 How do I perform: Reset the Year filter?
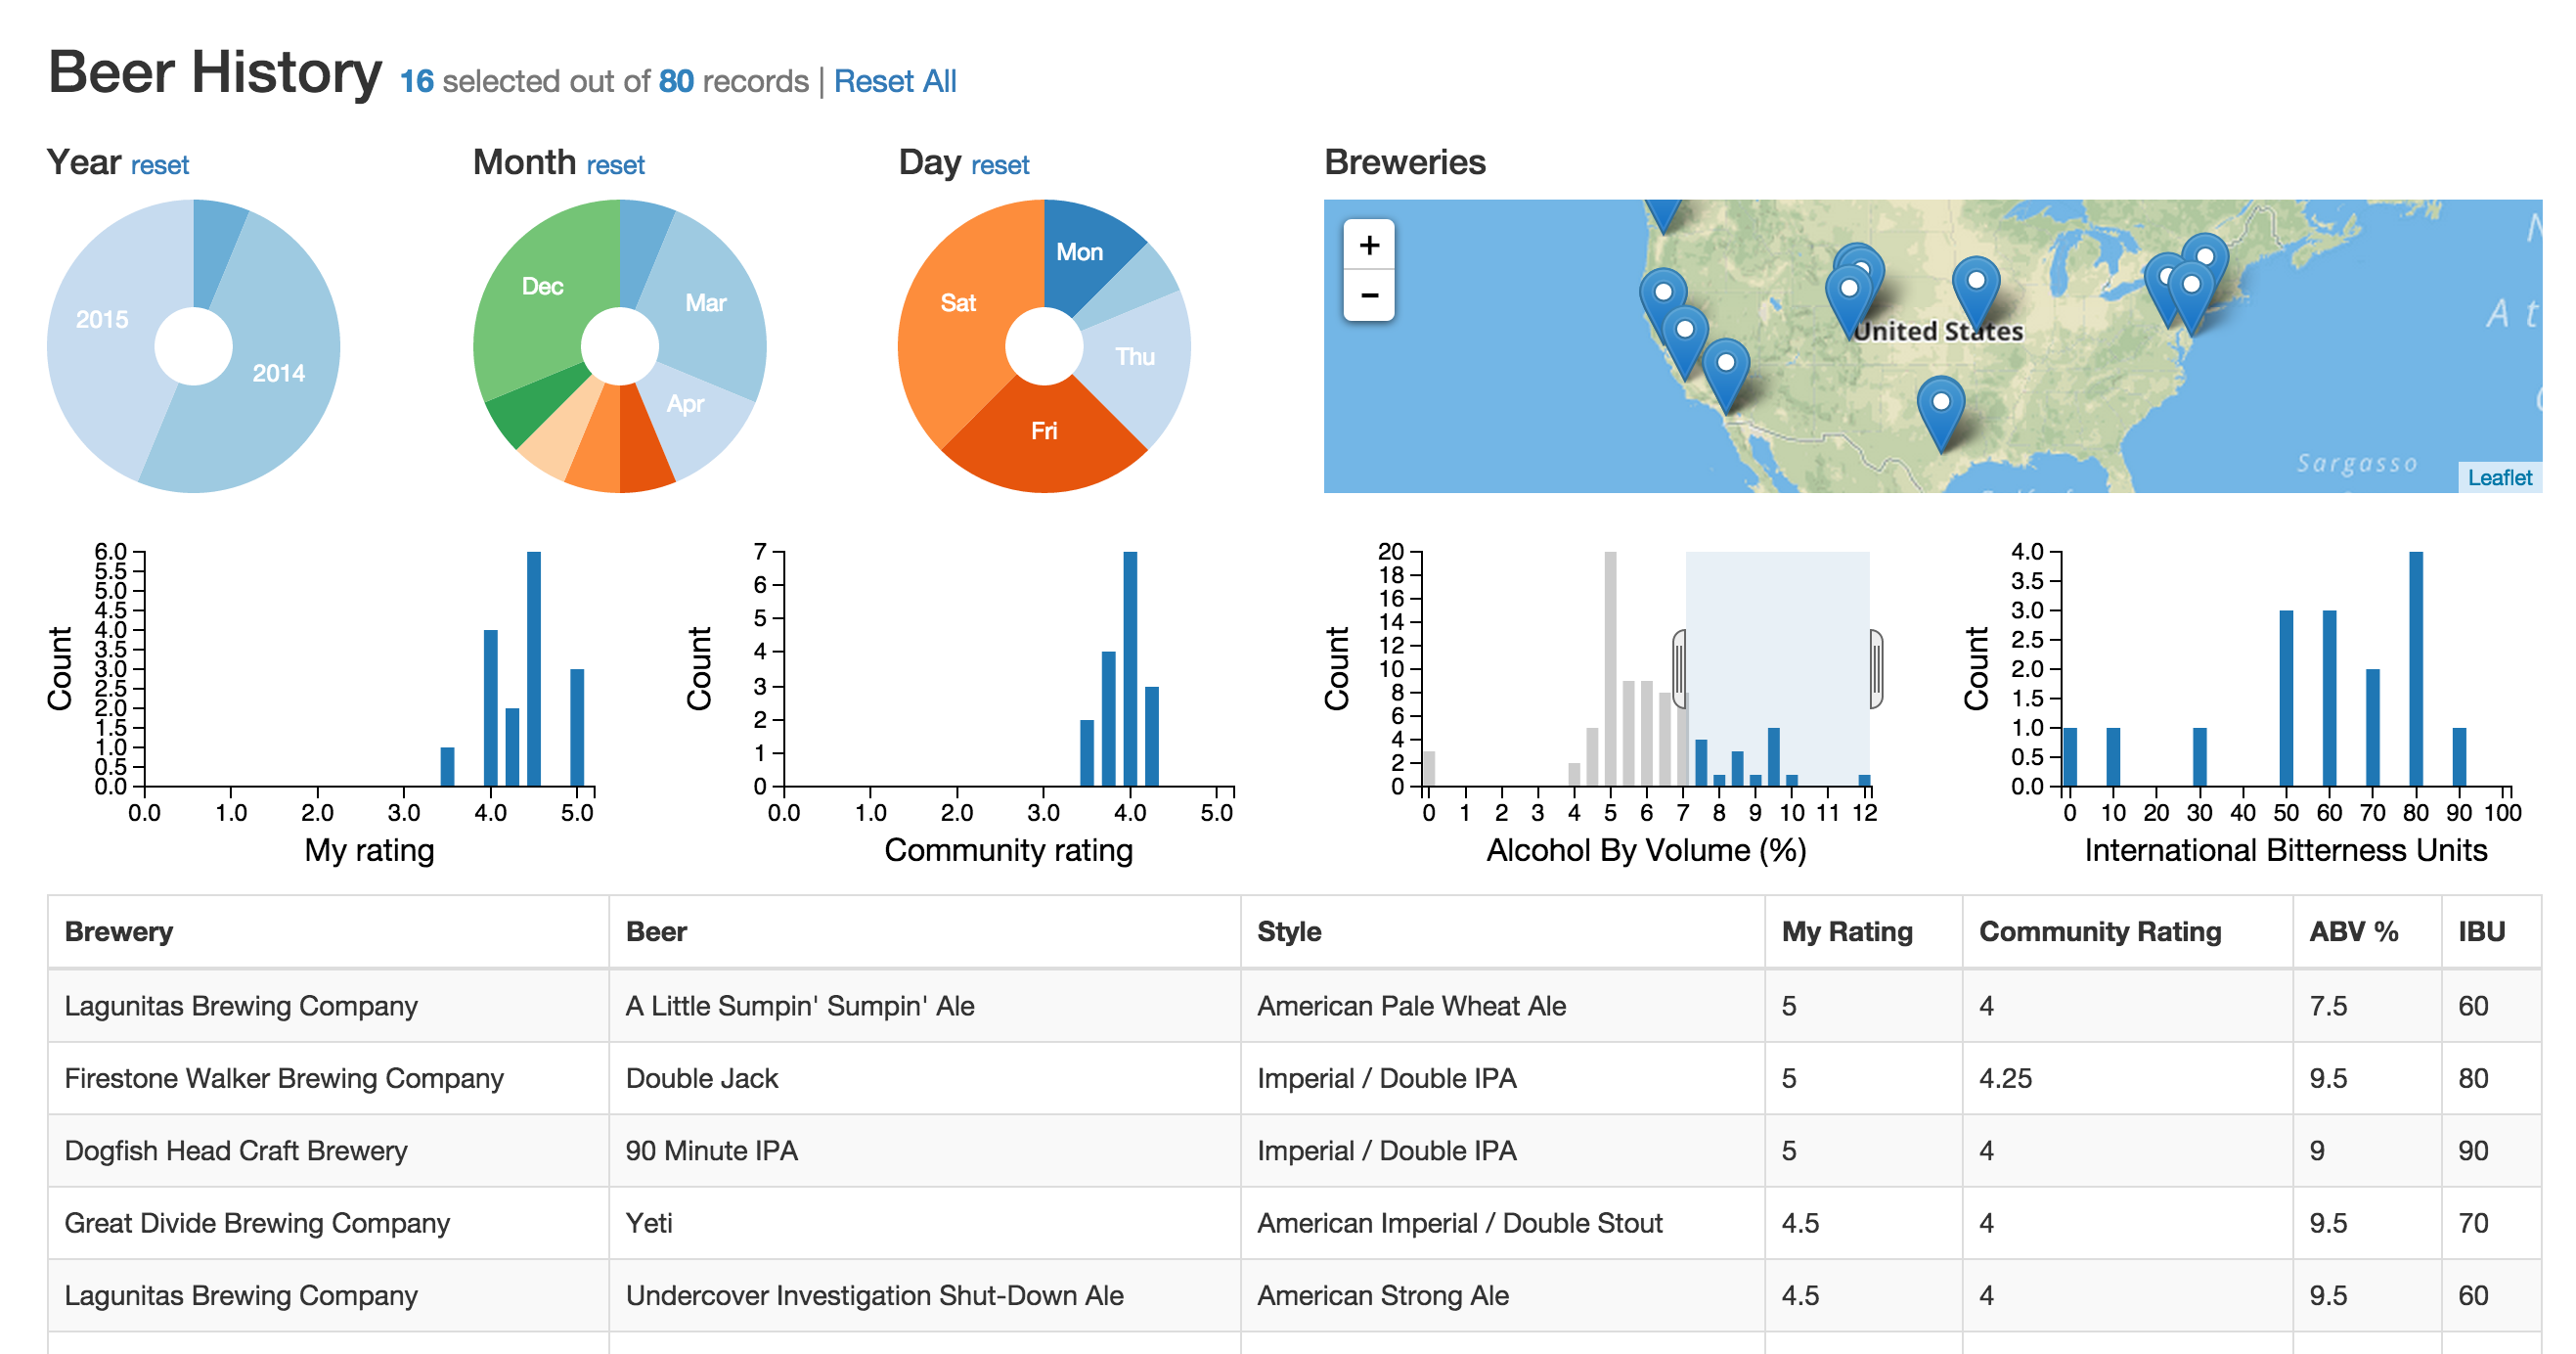pos(160,165)
